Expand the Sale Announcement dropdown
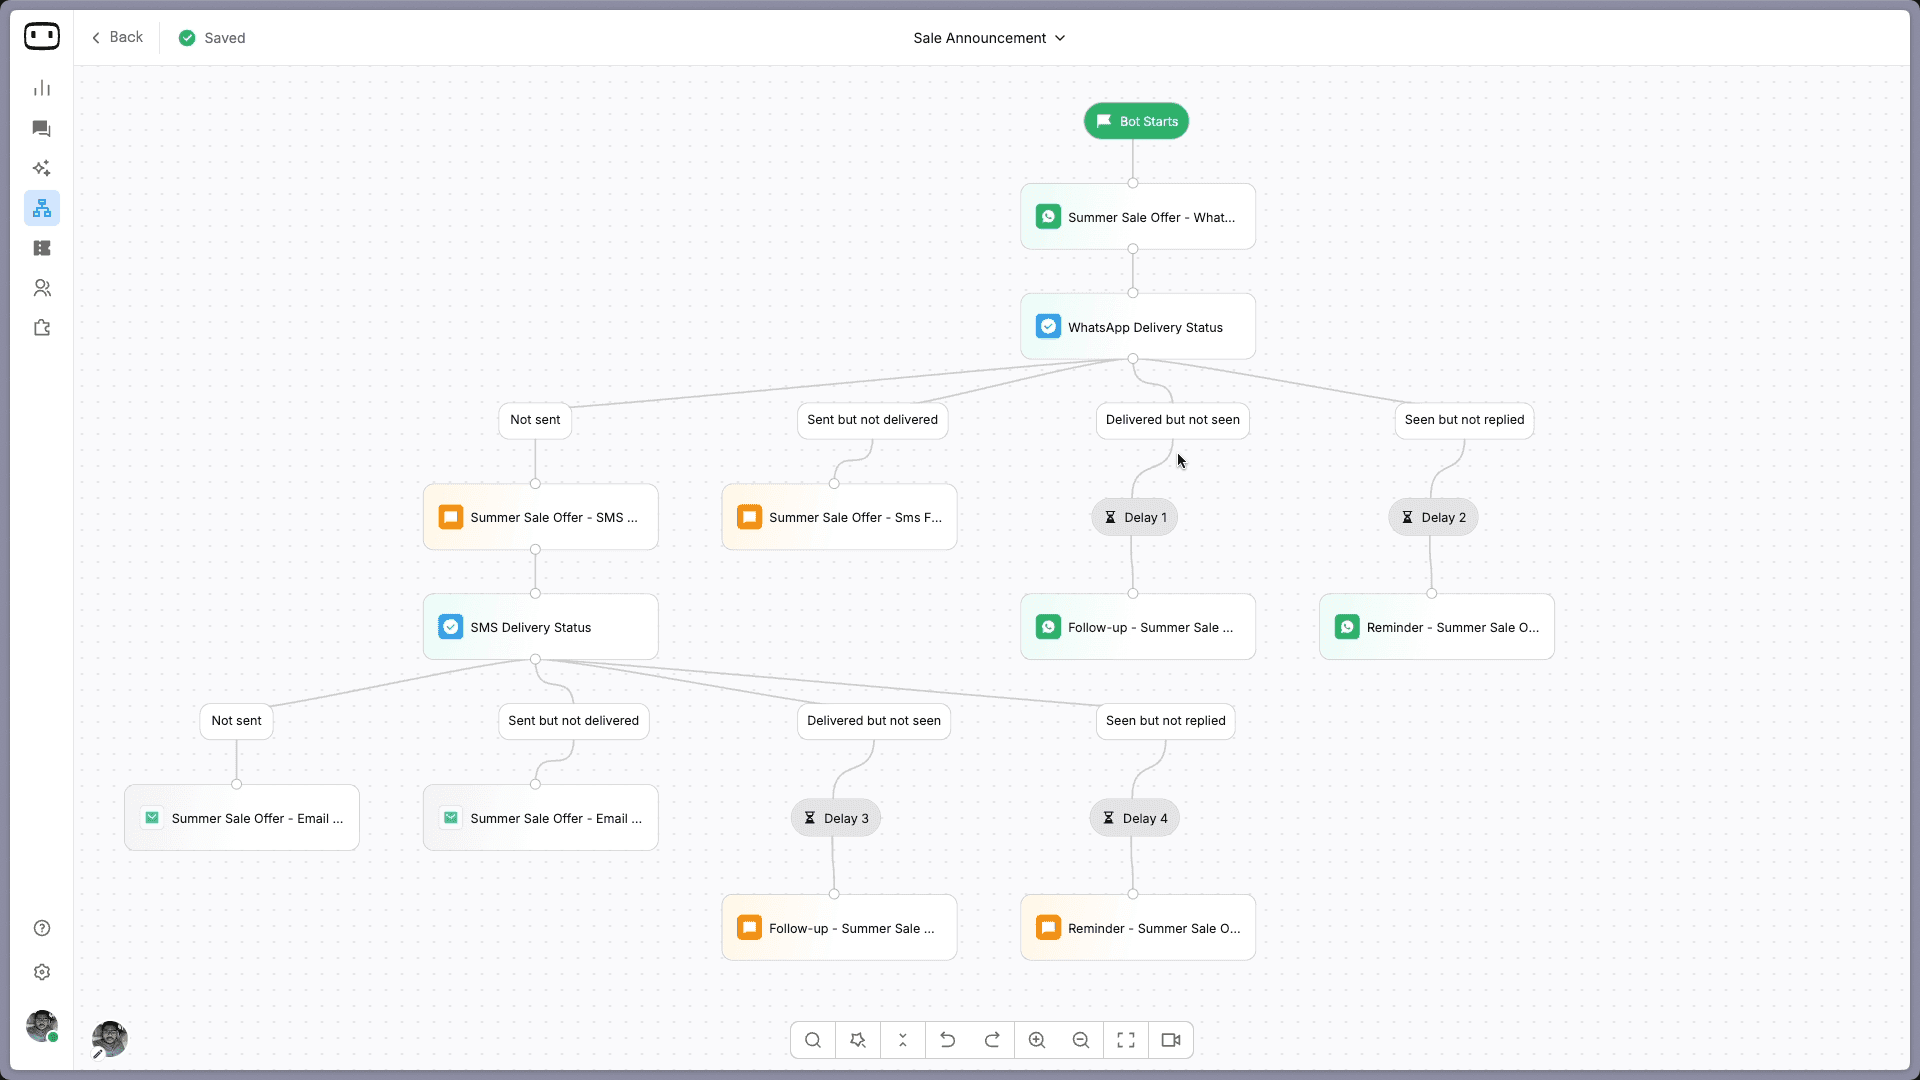Image resolution: width=1920 pixels, height=1080 pixels. click(988, 38)
